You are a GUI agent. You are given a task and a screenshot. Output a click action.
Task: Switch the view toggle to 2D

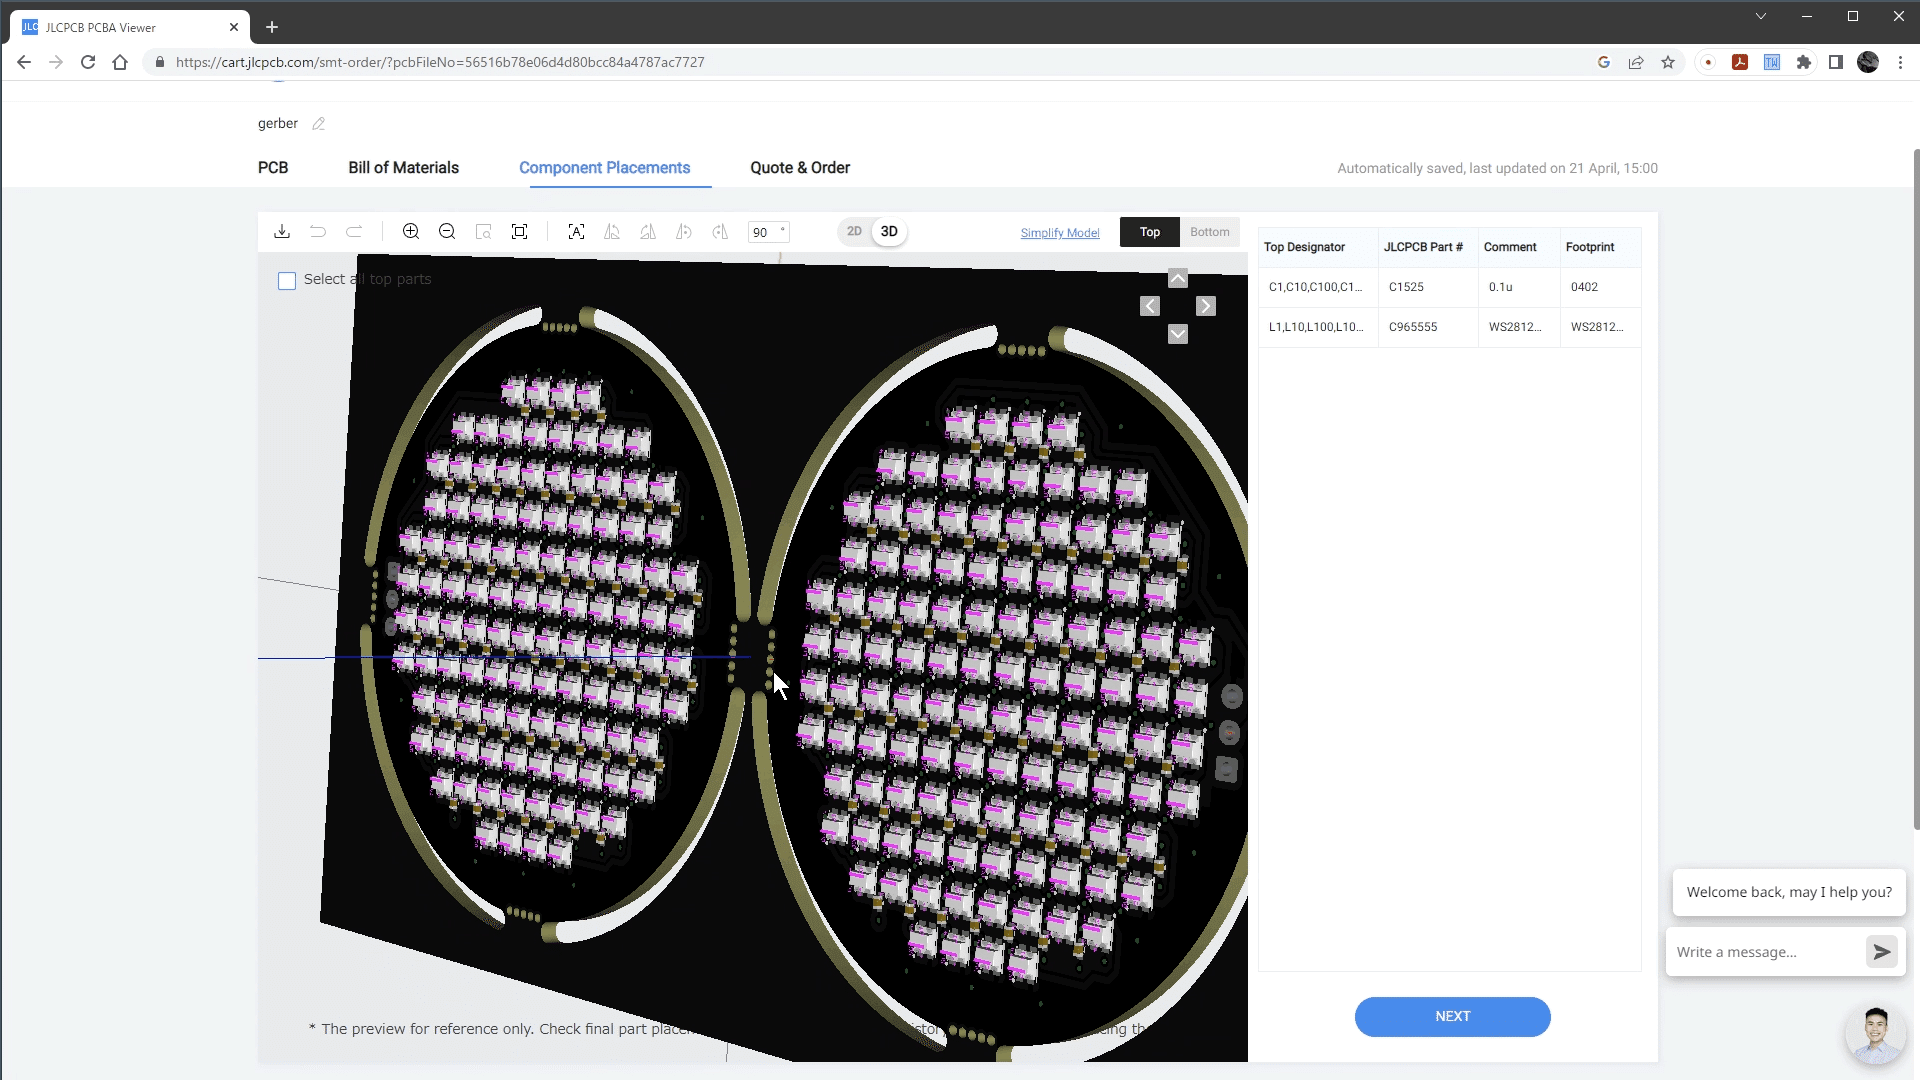pos(854,232)
